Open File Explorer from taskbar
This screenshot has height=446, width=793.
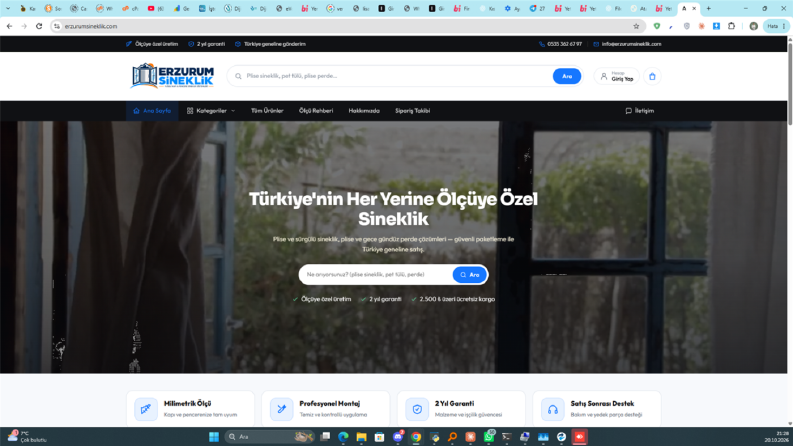(x=361, y=437)
